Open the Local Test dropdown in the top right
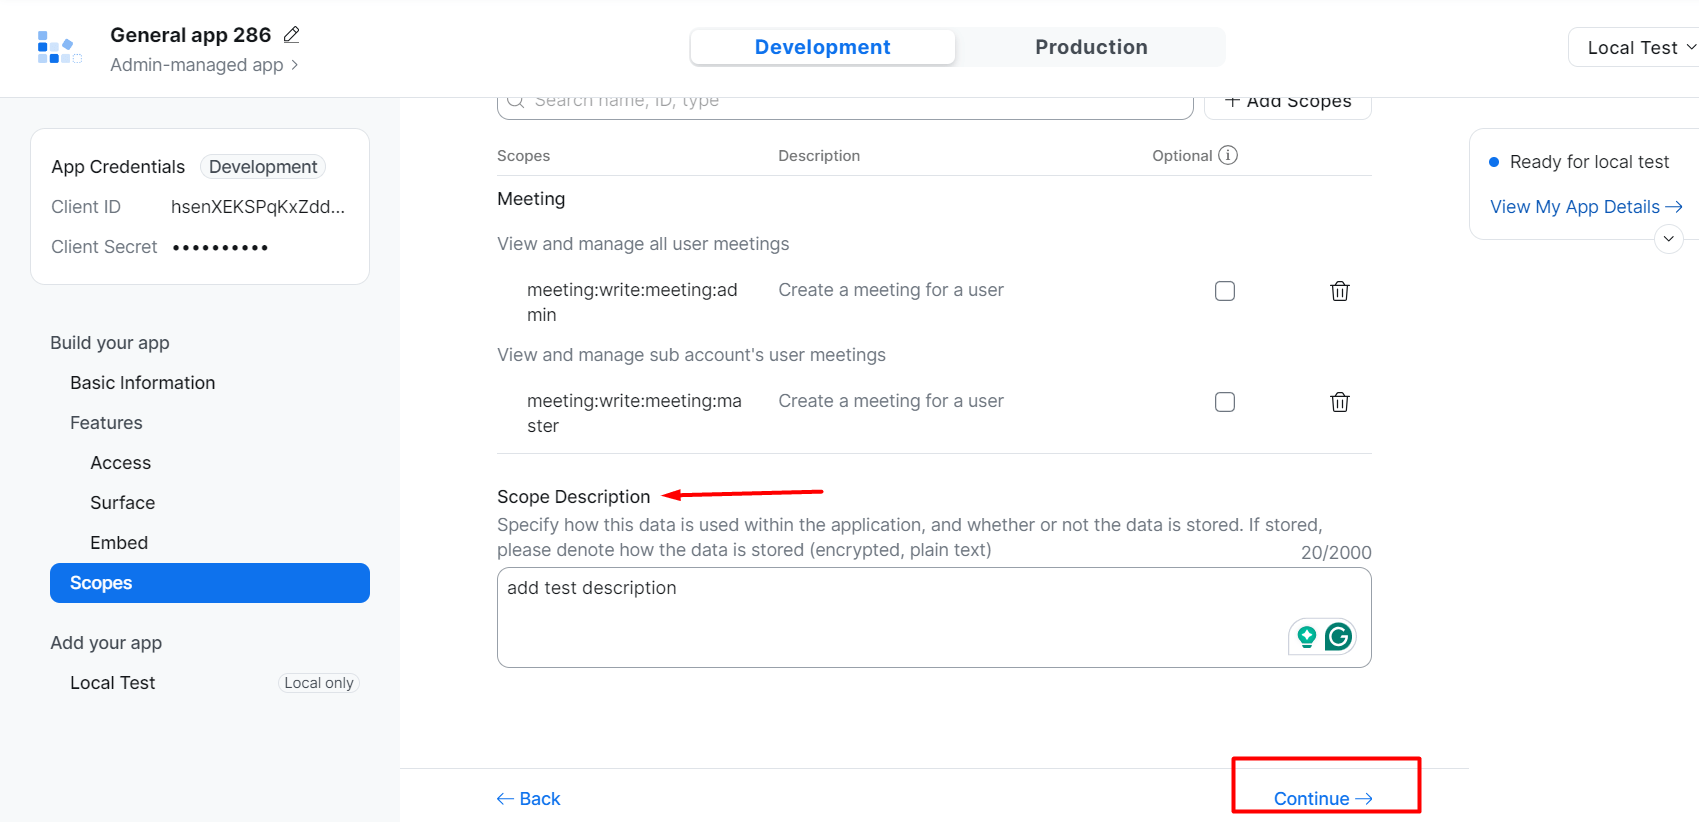 pos(1633,47)
